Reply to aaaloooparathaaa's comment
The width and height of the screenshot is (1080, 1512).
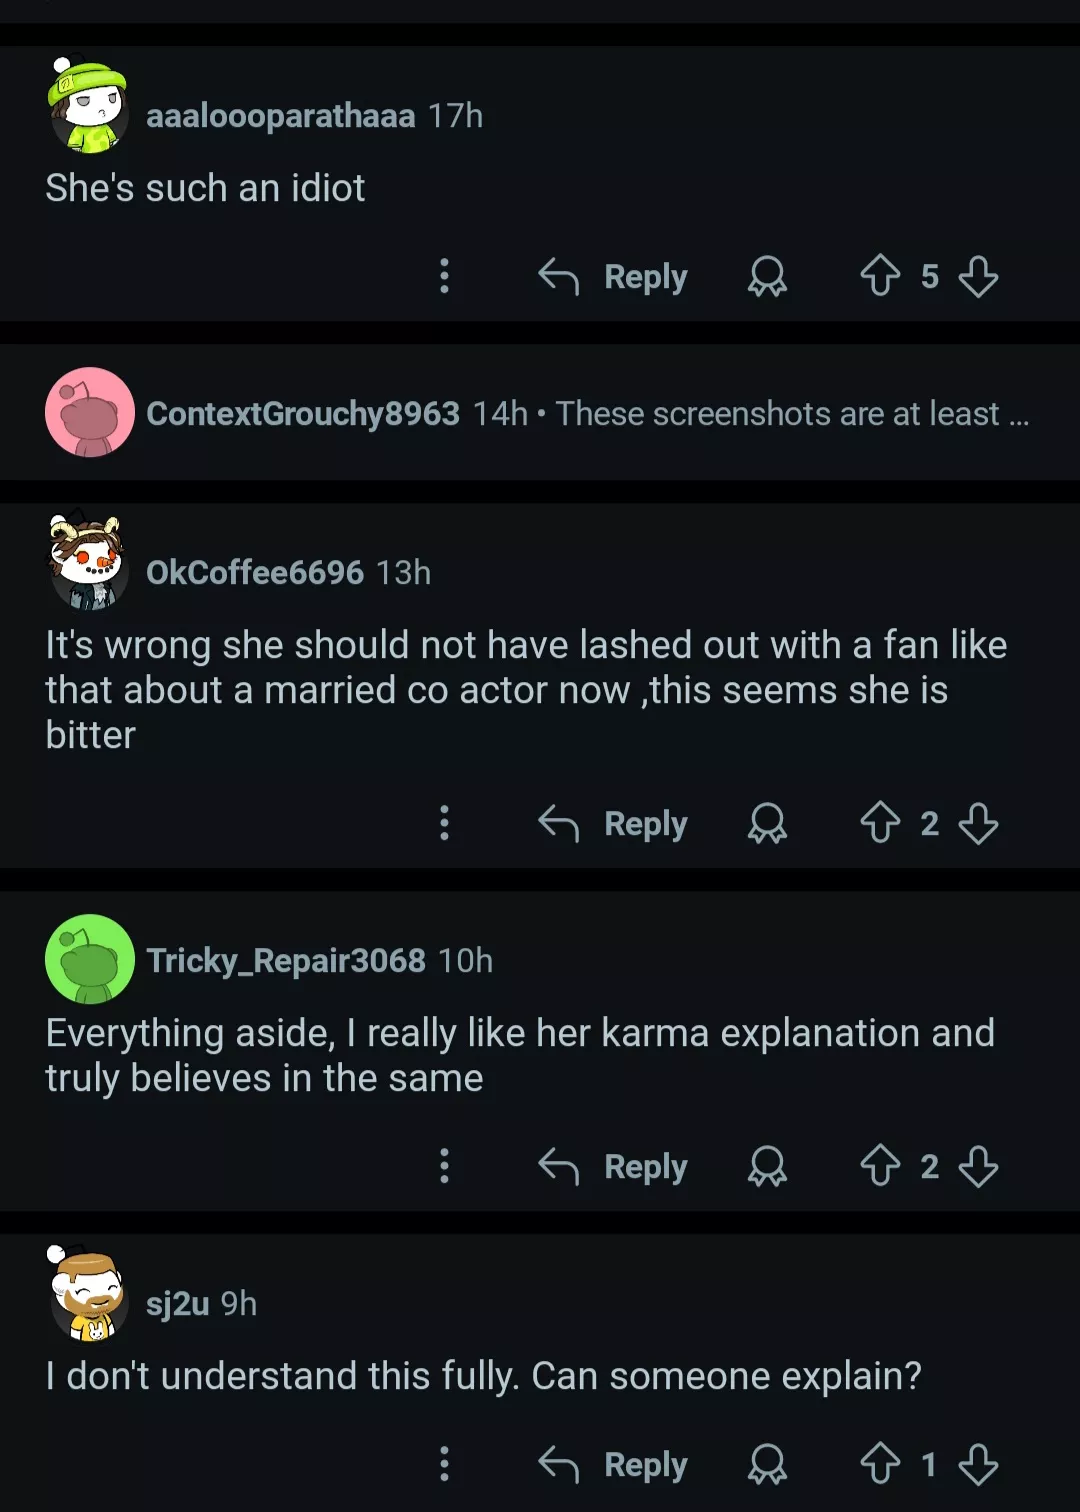coord(614,276)
